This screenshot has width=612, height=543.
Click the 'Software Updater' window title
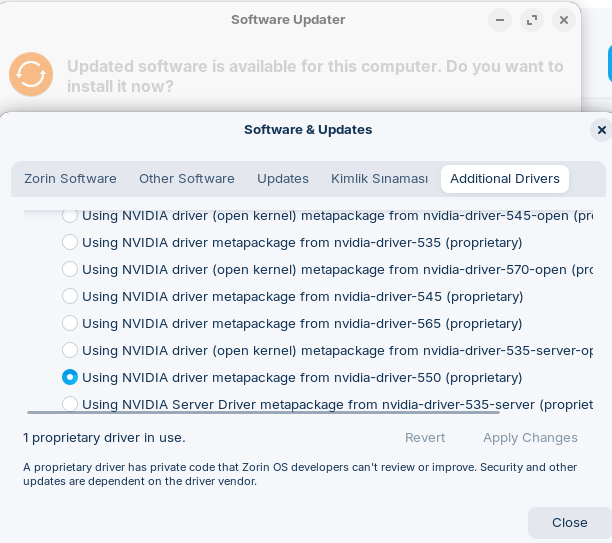[288, 20]
